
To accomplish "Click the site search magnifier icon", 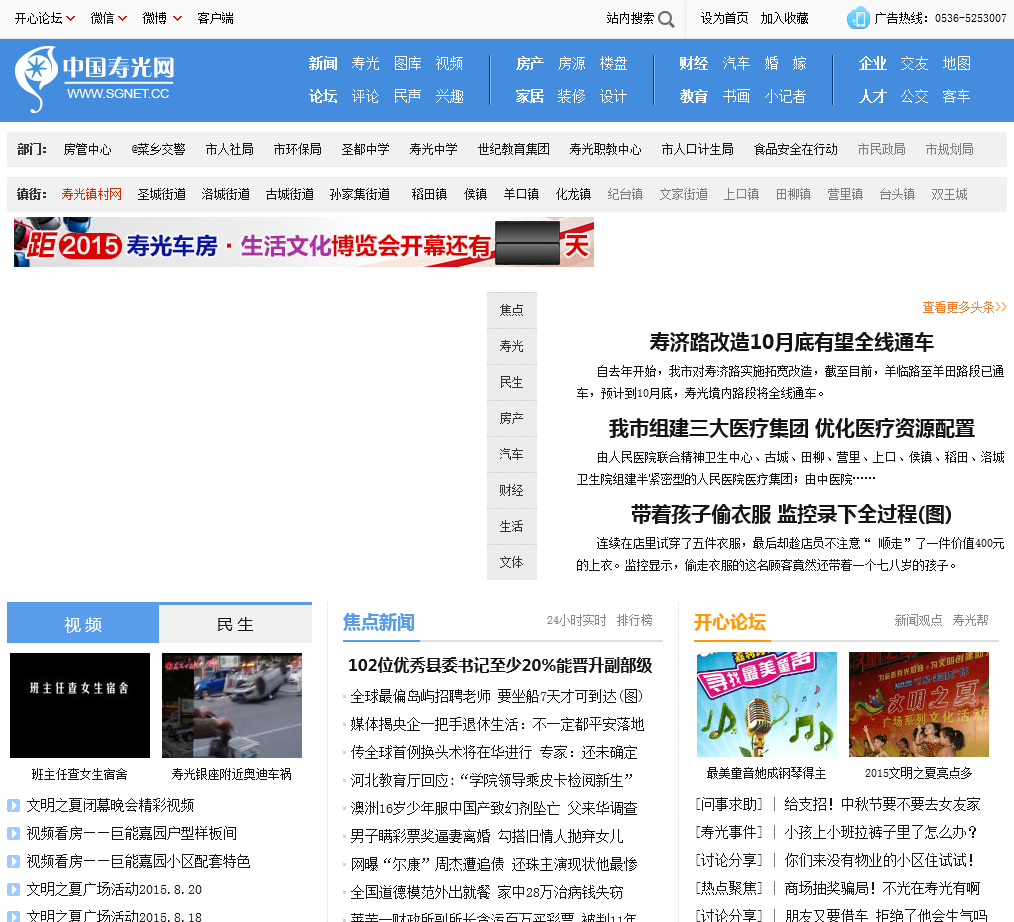I will click(x=666, y=19).
